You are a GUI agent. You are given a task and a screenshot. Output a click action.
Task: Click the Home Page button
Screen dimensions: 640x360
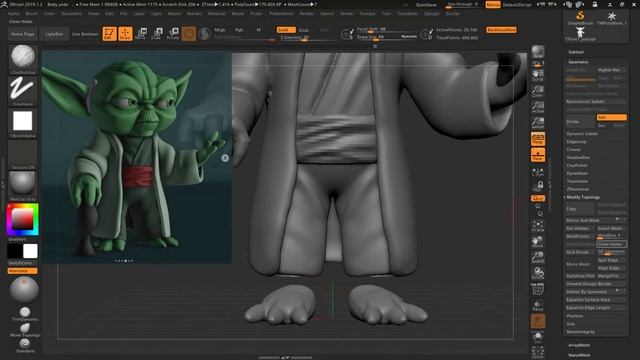tap(22, 34)
